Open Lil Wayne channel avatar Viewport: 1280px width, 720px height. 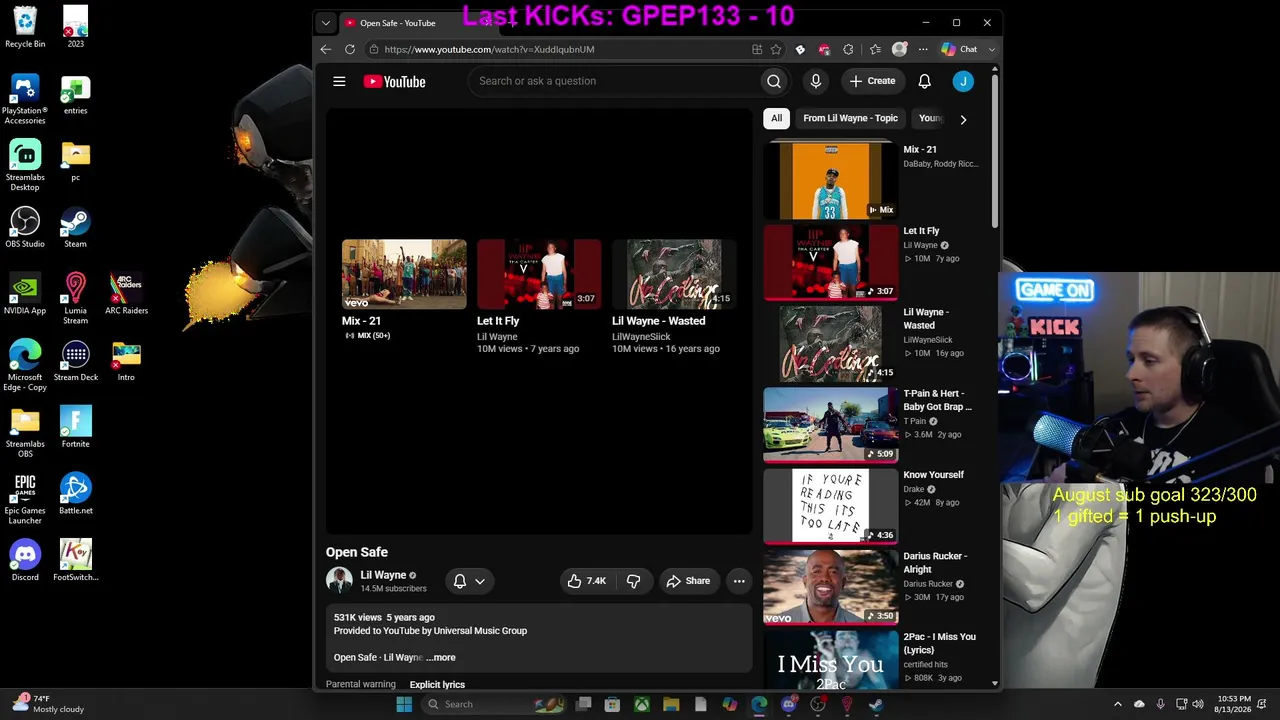(x=339, y=580)
